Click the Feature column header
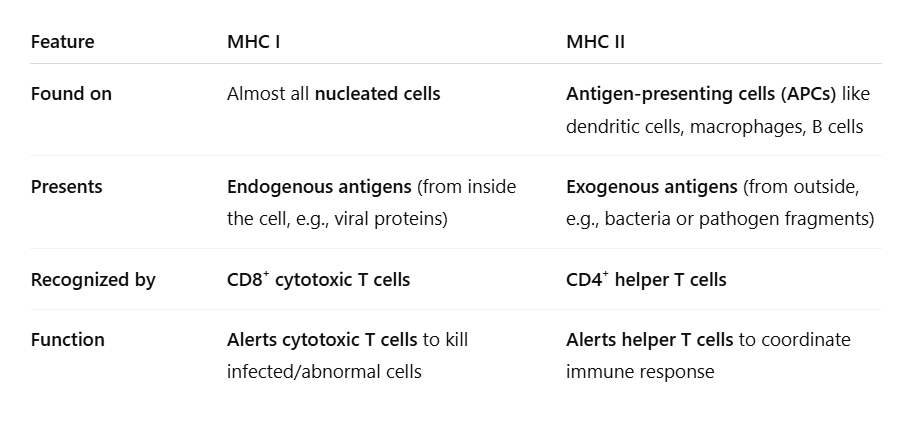The width and height of the screenshot is (910, 427). pyautogui.click(x=62, y=42)
